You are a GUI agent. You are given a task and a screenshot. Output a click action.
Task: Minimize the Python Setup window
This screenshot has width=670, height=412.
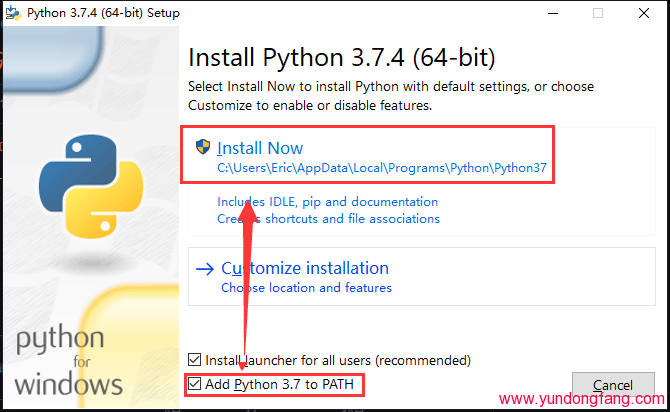click(553, 13)
